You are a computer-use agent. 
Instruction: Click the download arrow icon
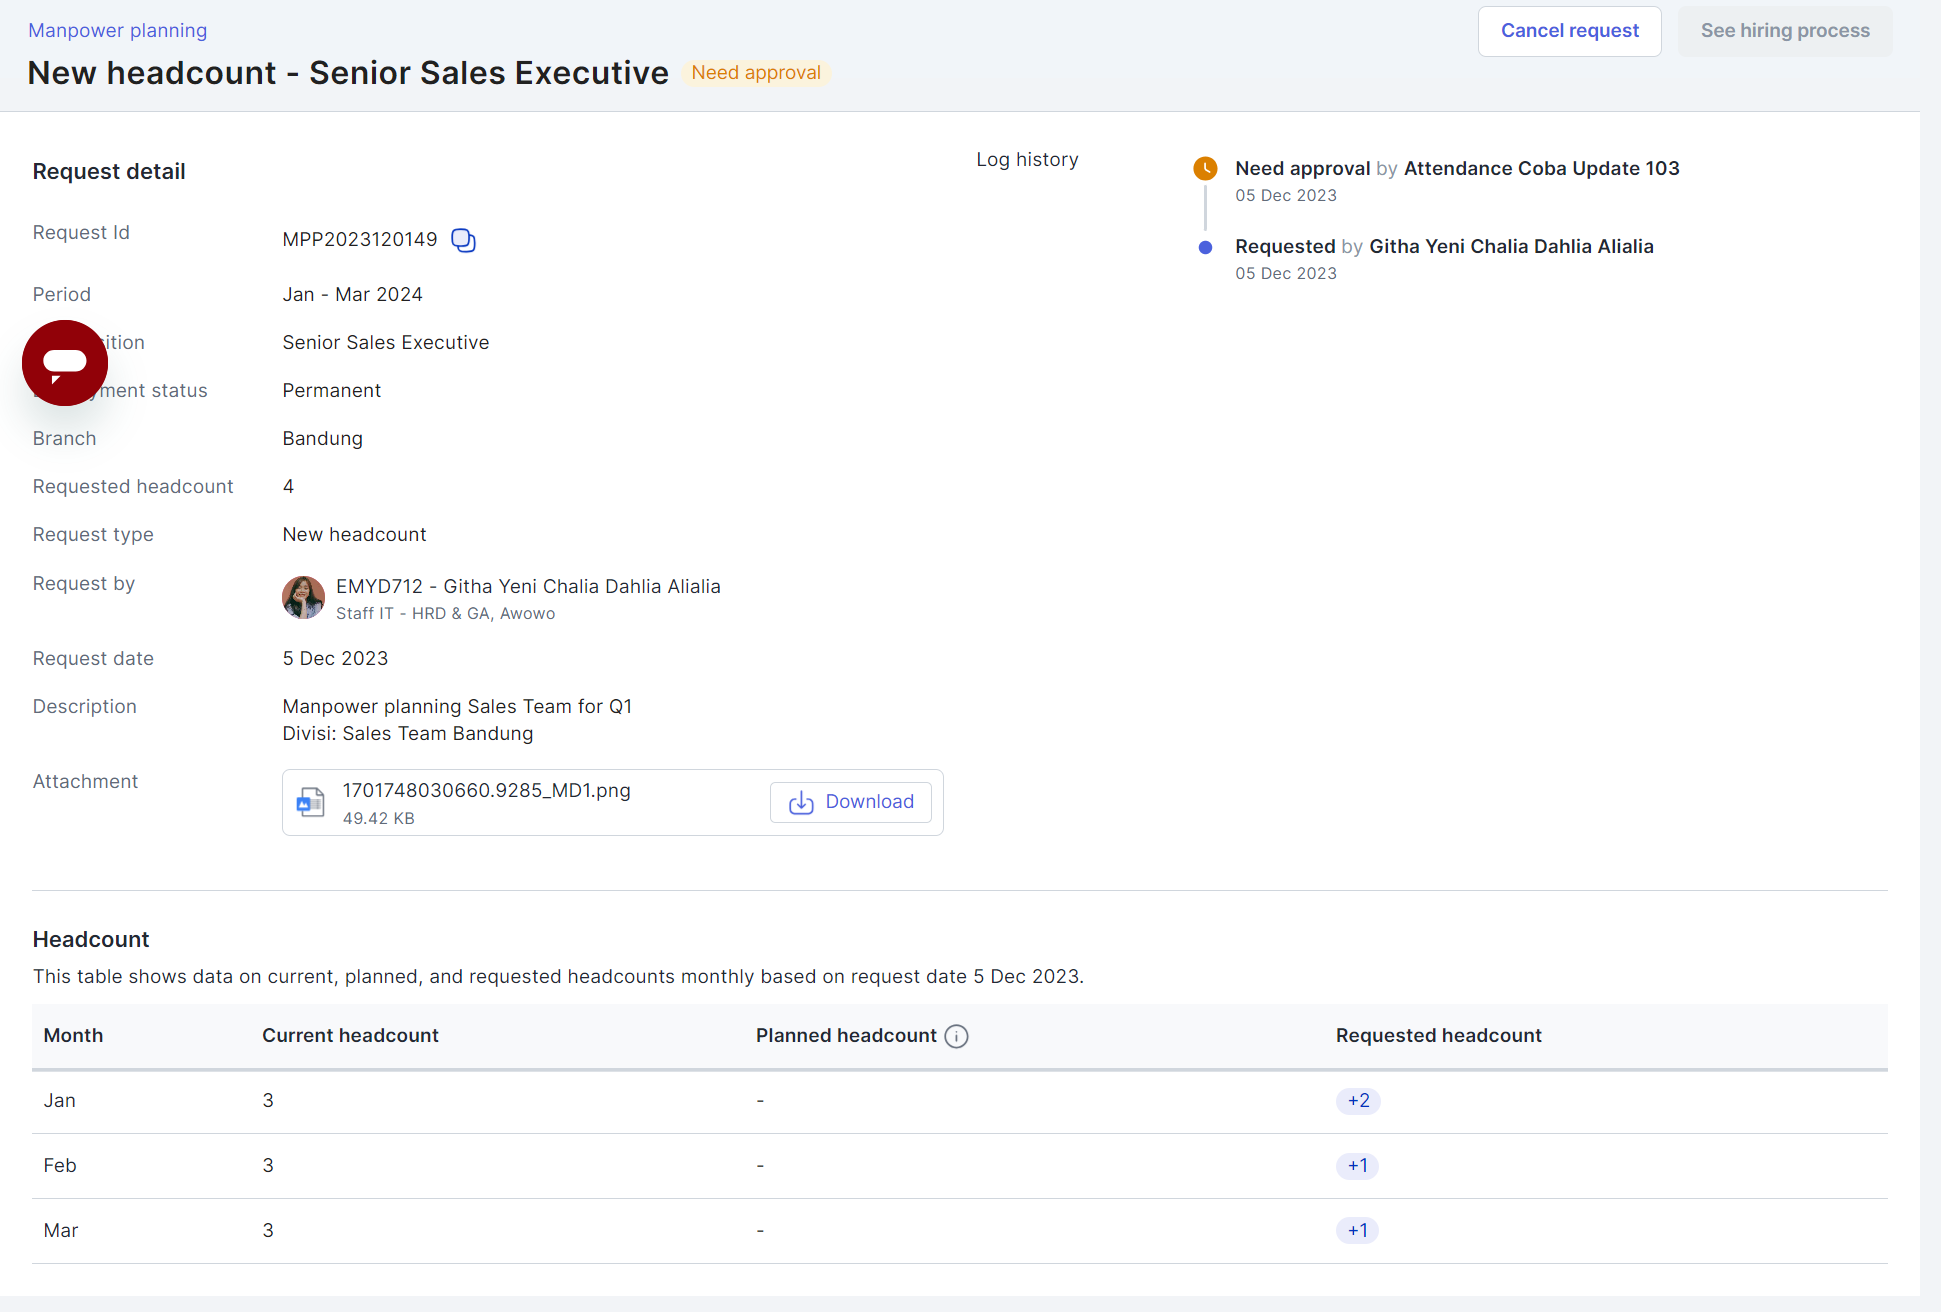click(801, 802)
